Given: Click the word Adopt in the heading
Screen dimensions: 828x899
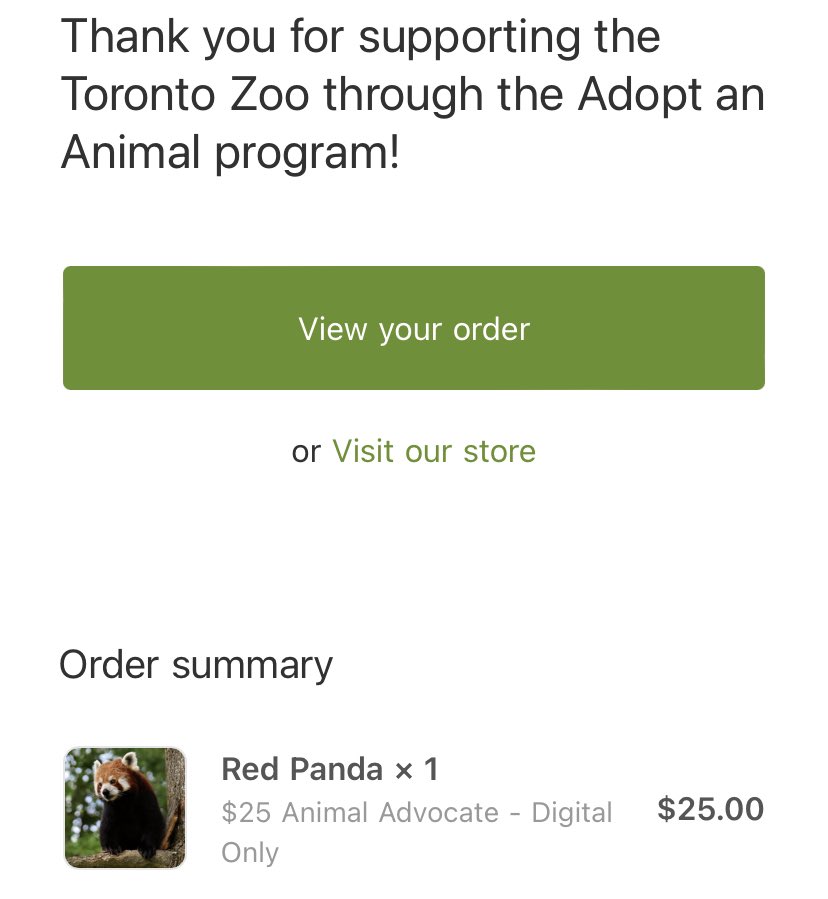Looking at the screenshot, I should point(639,96).
